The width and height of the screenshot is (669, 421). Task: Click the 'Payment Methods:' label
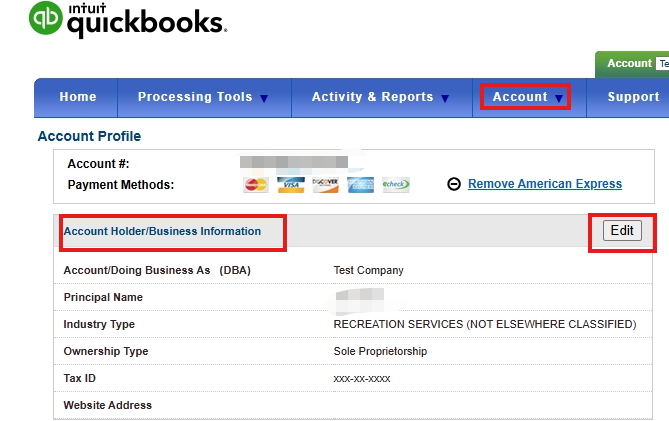click(121, 185)
